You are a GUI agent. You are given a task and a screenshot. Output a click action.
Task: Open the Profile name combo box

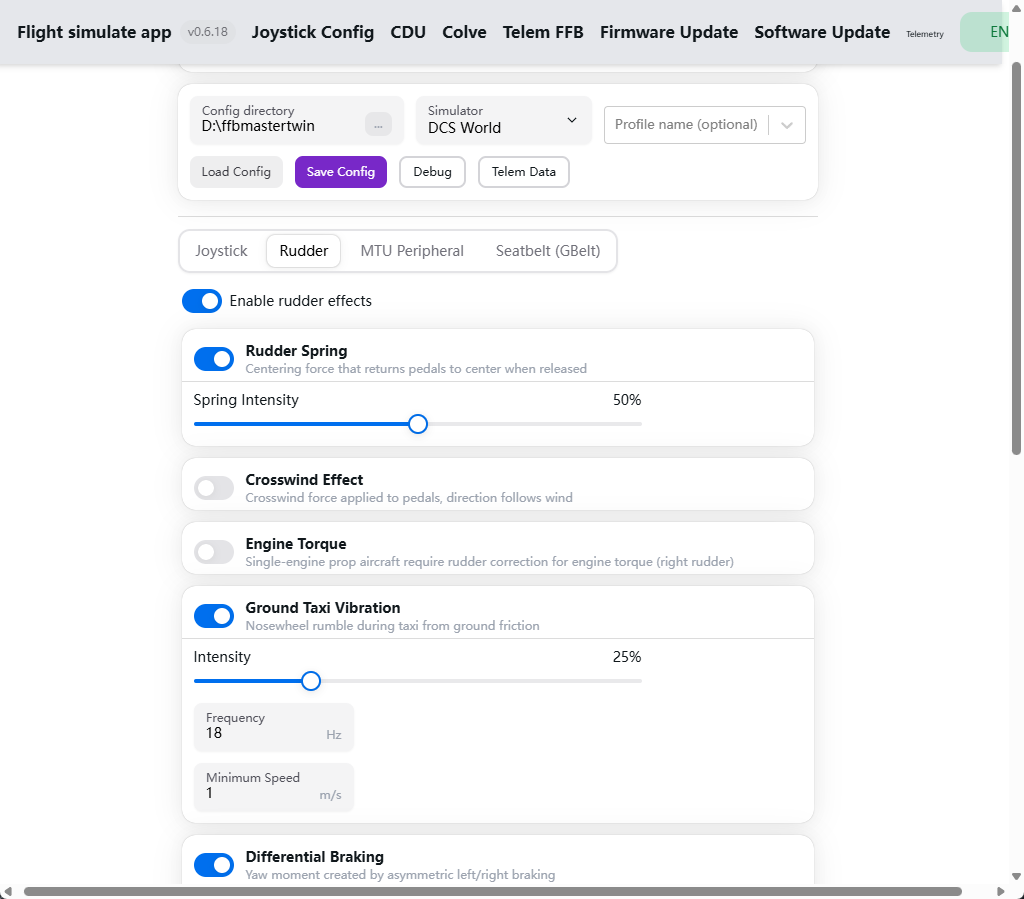(705, 125)
